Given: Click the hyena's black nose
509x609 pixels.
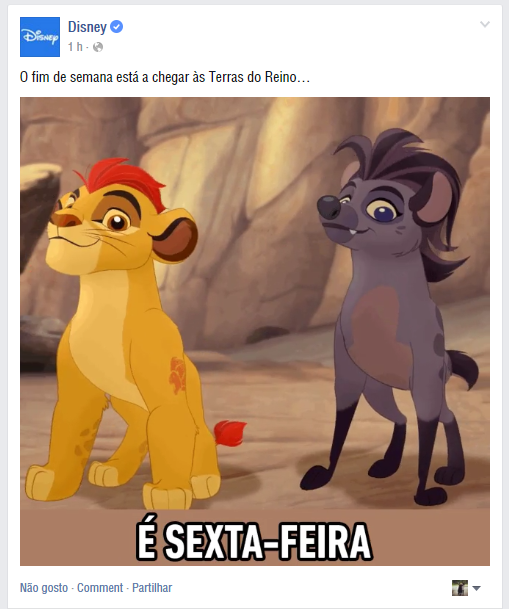Looking at the screenshot, I should point(329,207).
